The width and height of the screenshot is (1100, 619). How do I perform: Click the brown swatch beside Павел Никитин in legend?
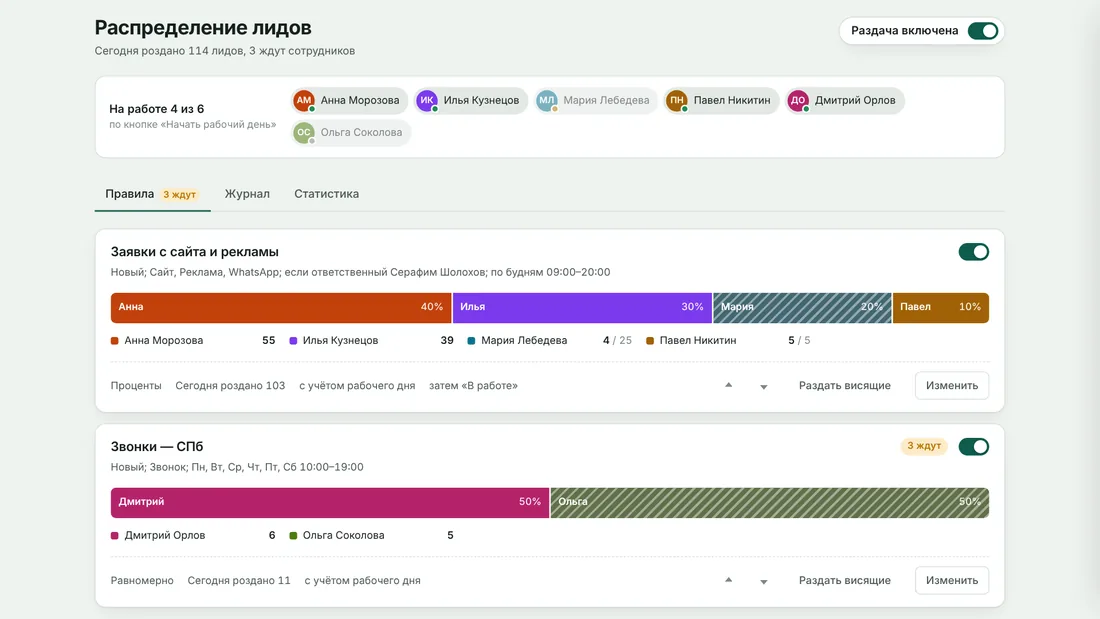650,341
